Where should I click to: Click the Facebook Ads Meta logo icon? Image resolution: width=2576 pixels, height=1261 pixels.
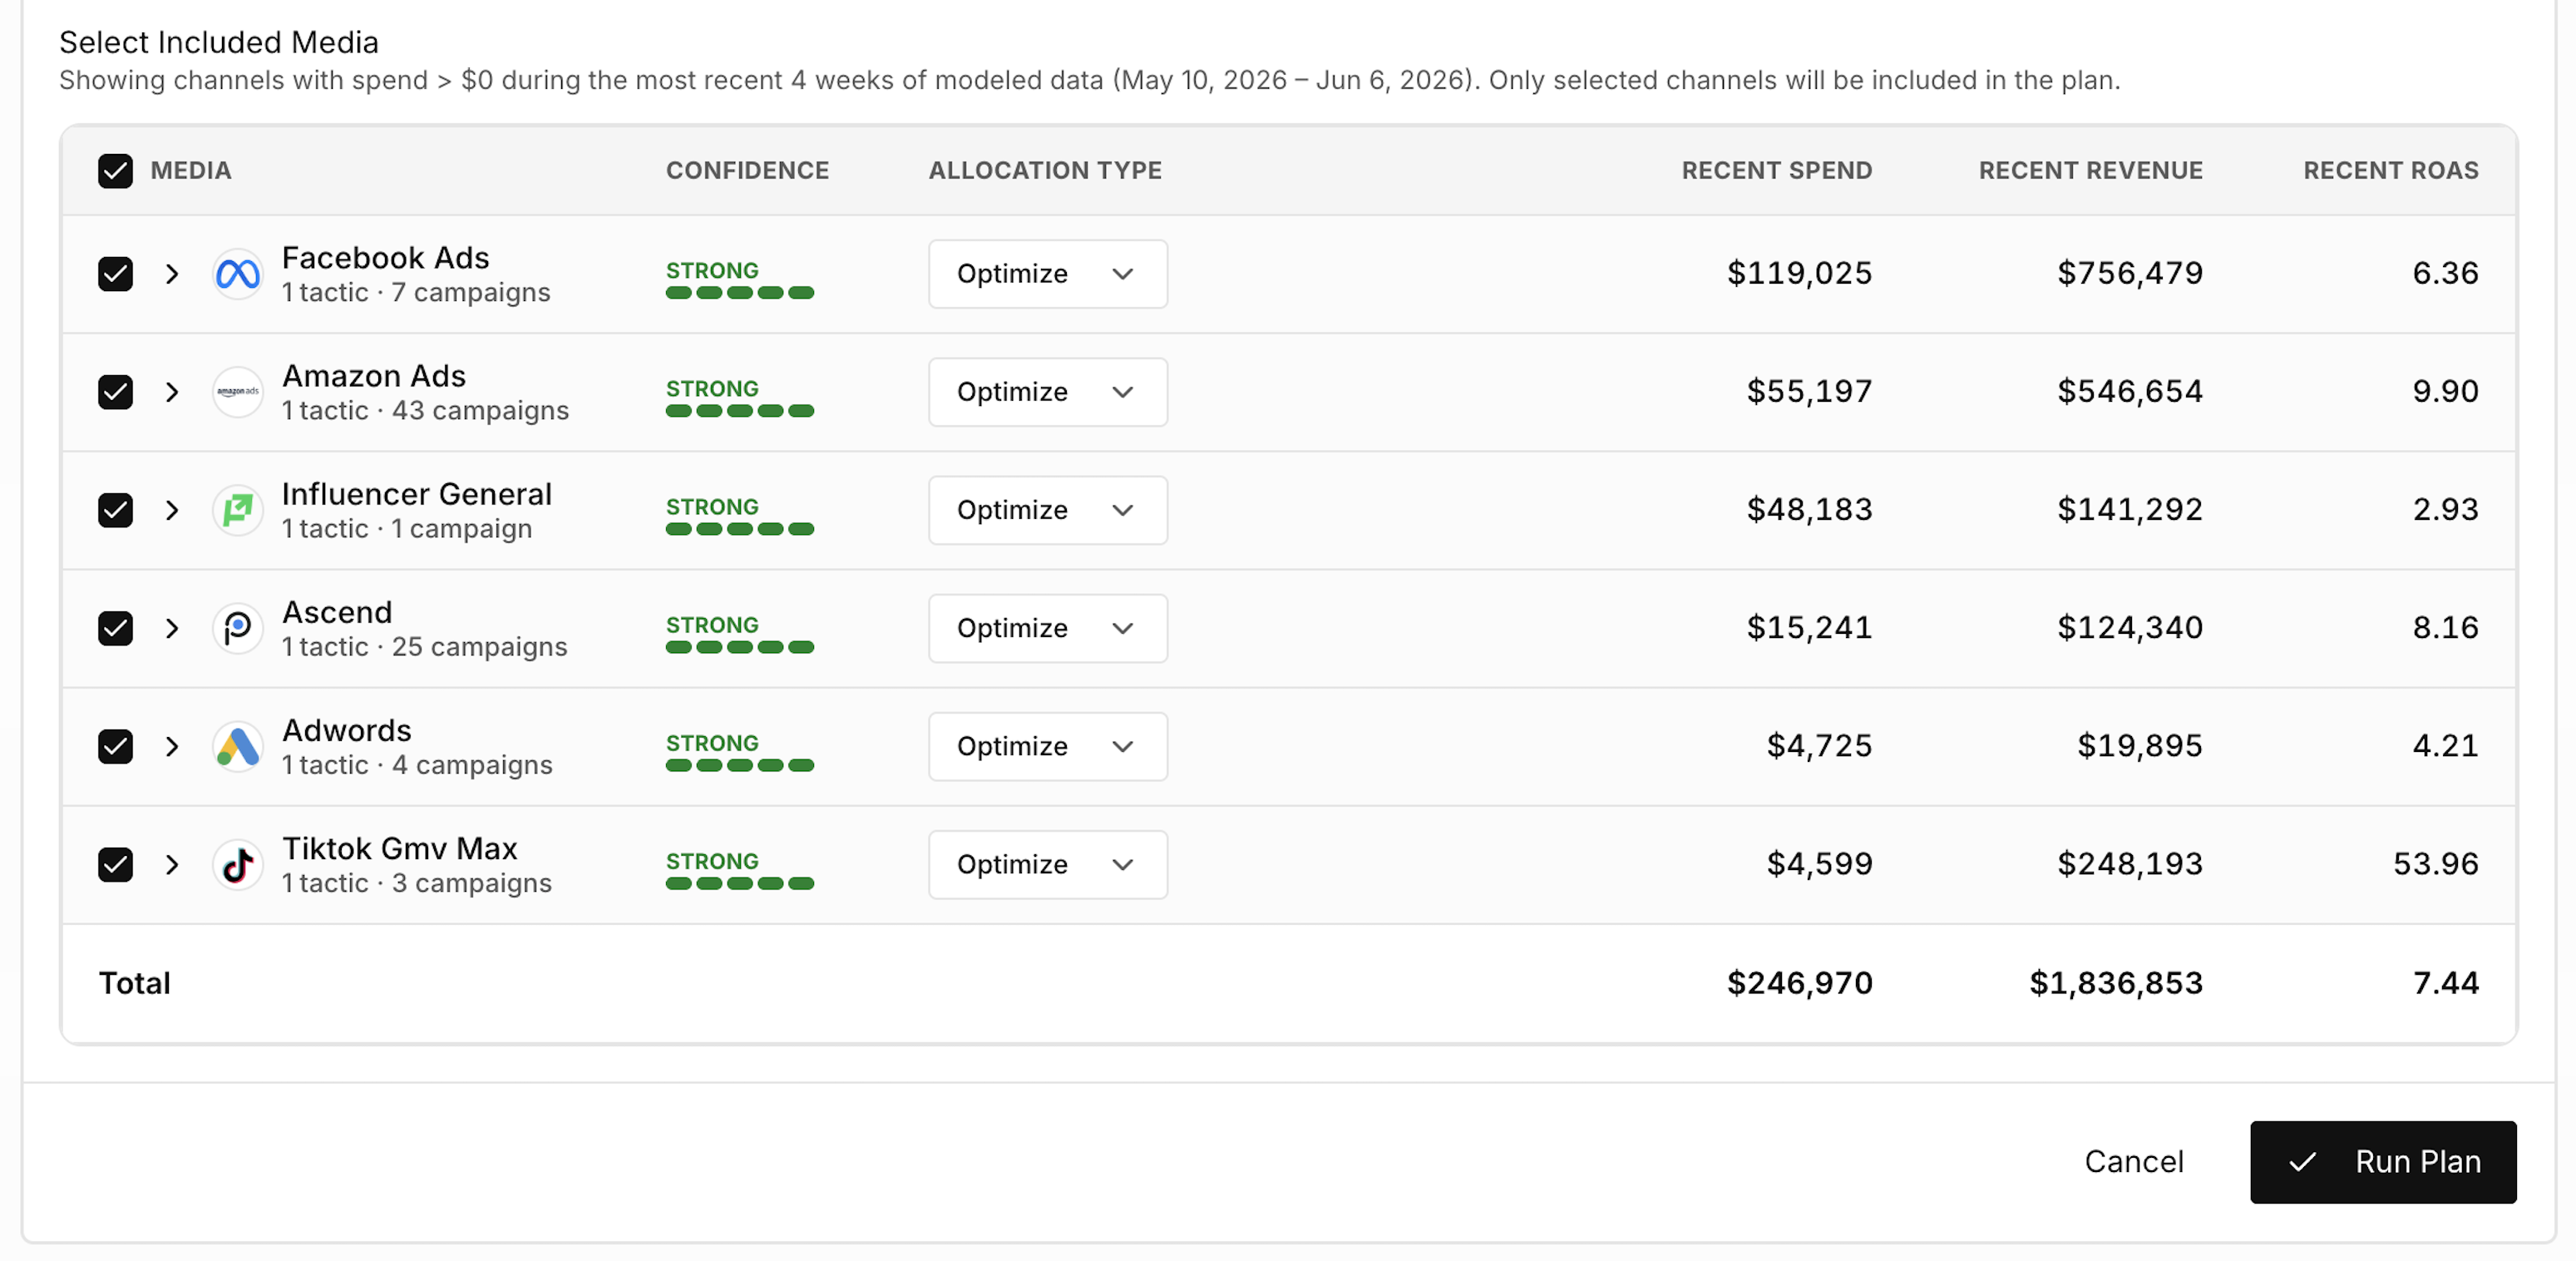tap(238, 274)
